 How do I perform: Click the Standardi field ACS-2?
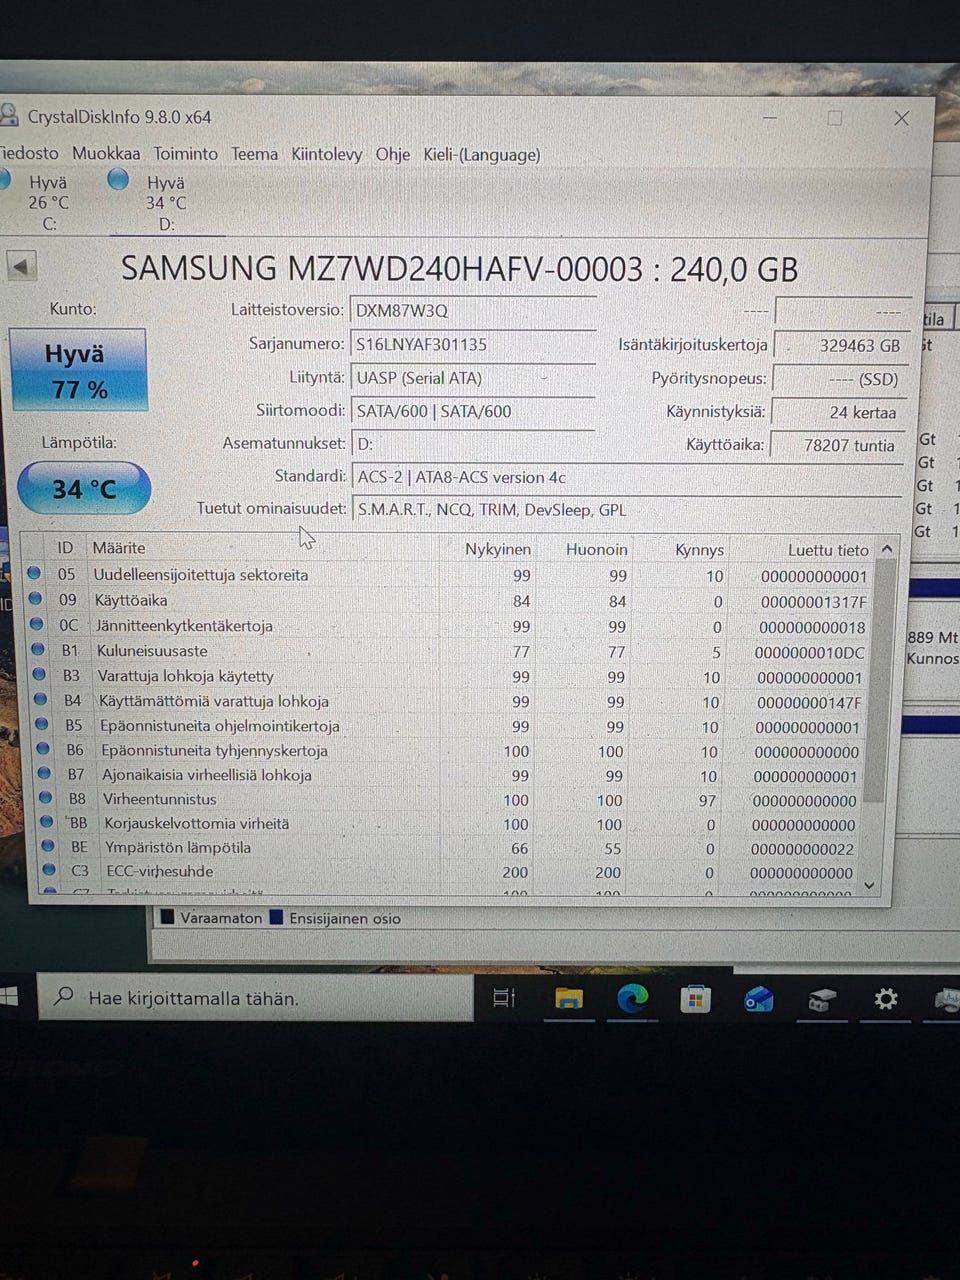tap(627, 477)
